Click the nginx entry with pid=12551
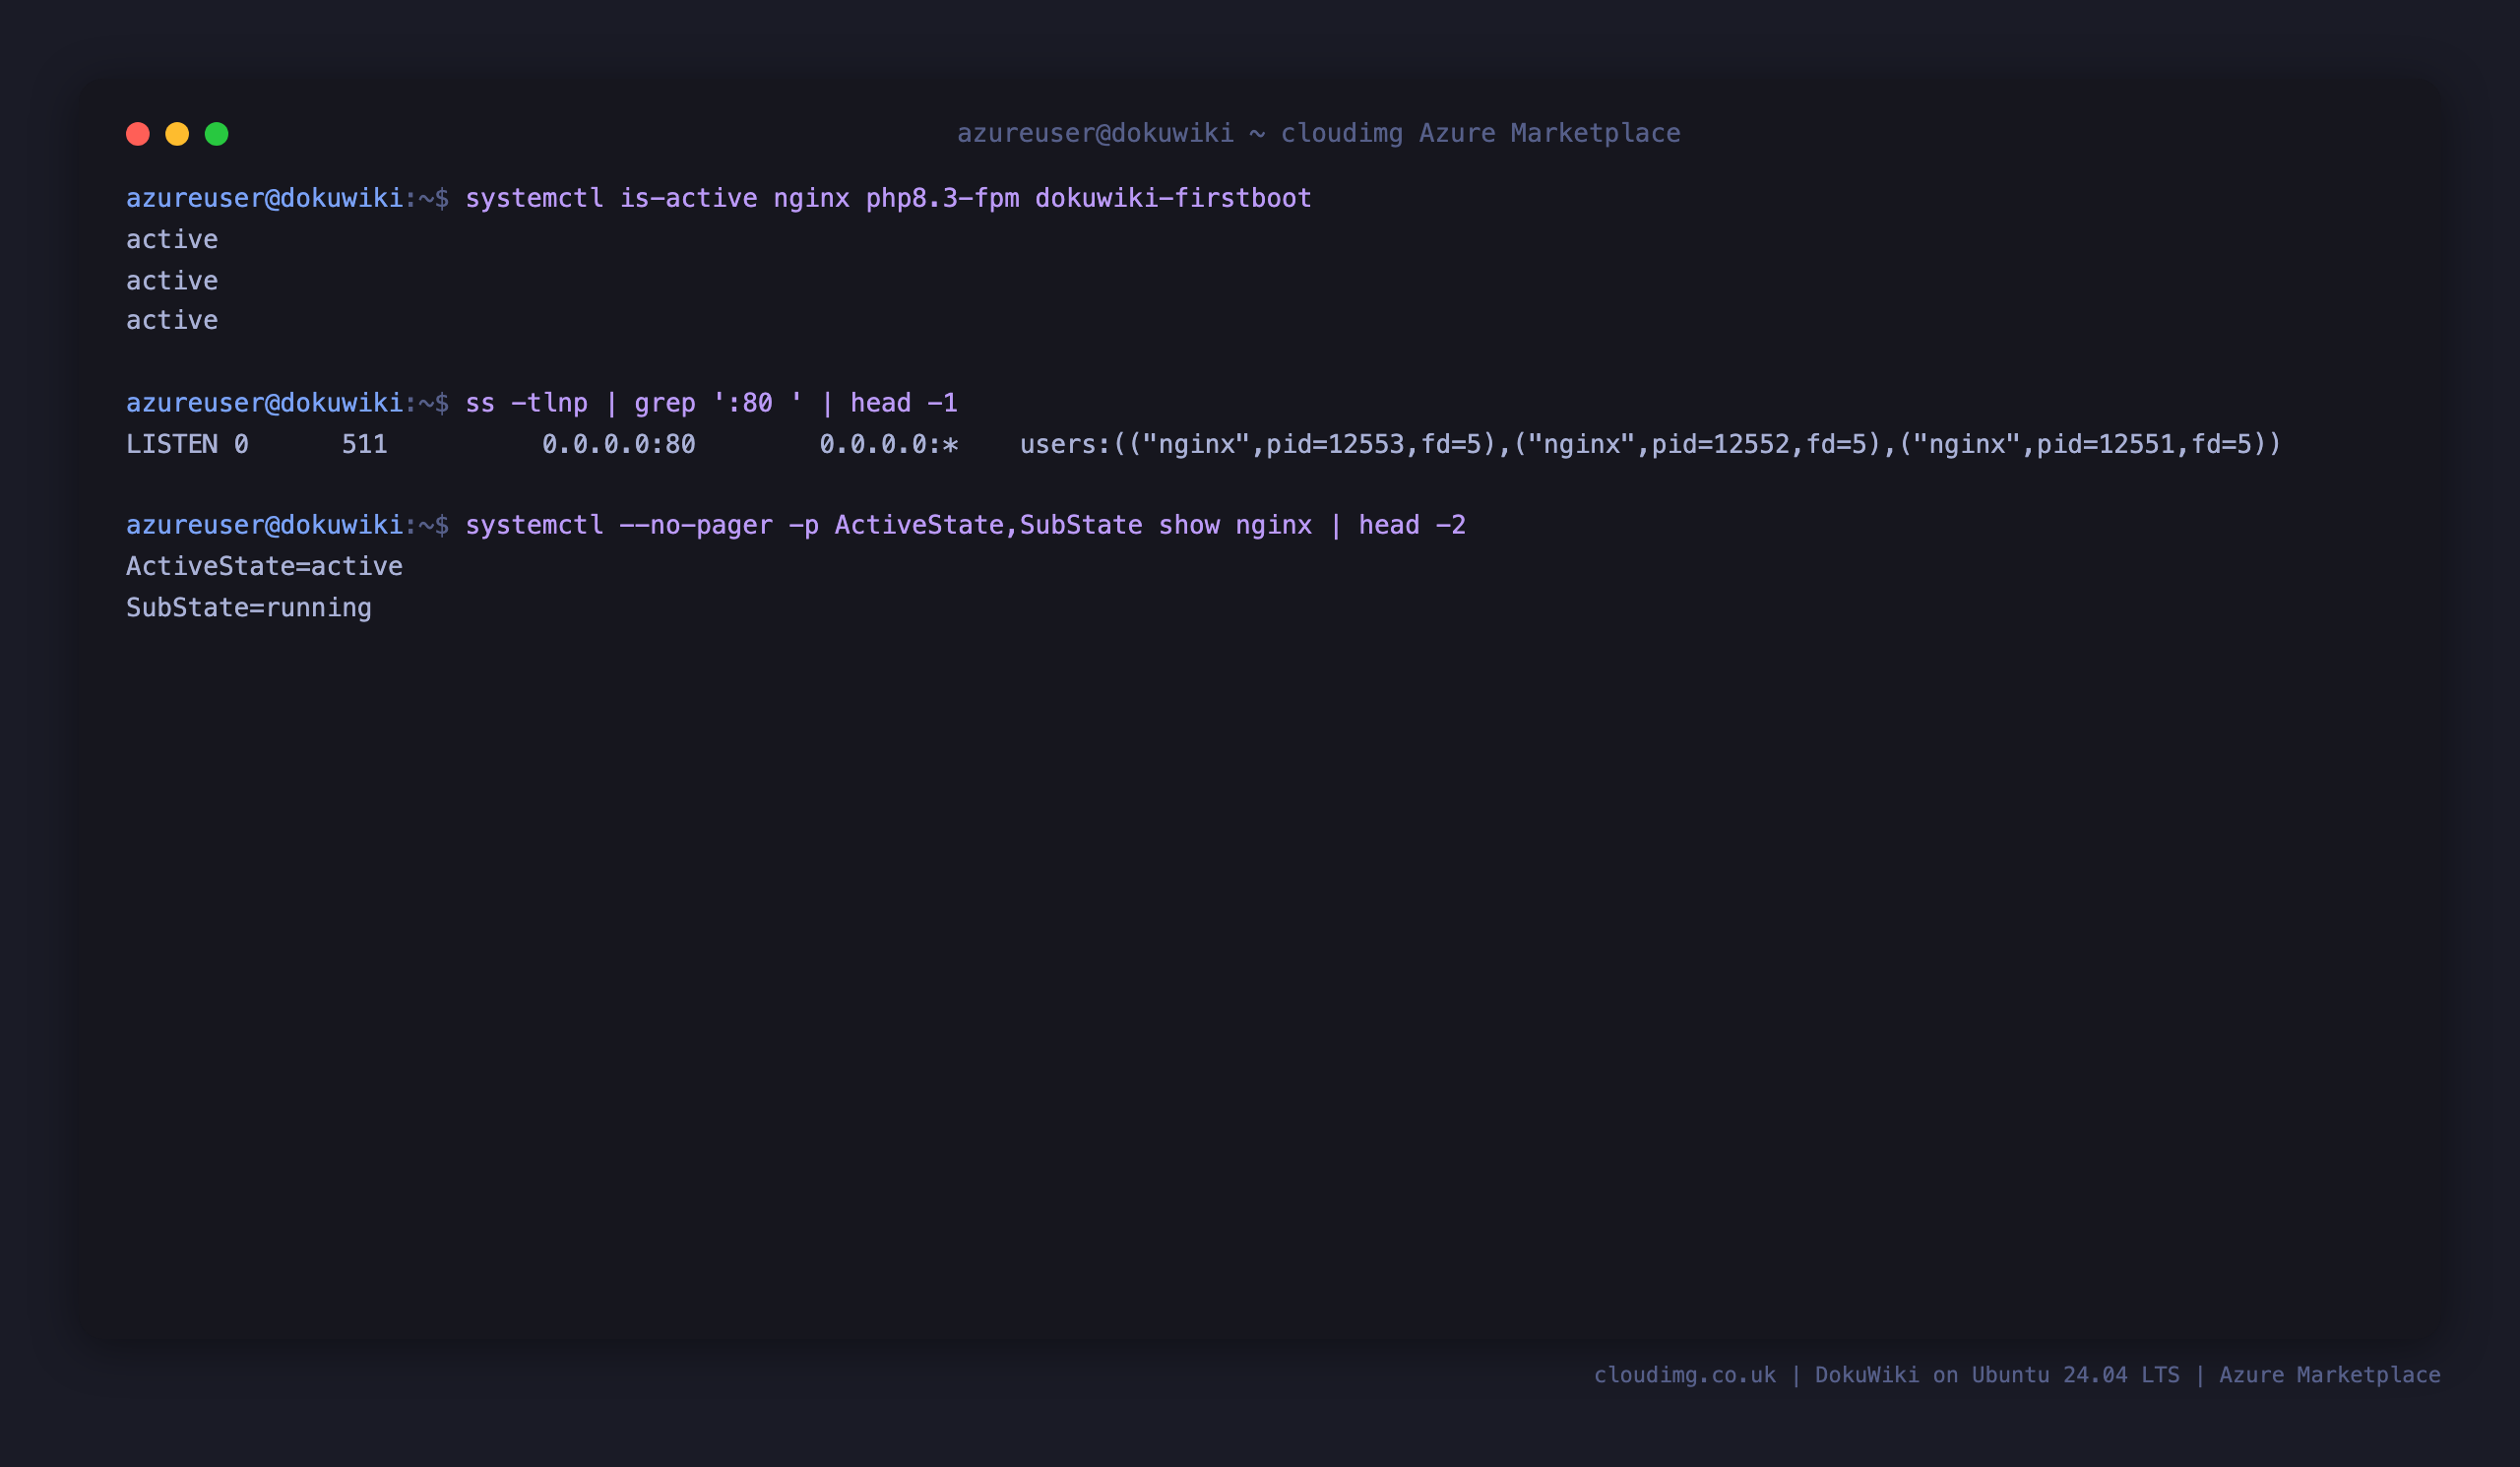Image resolution: width=2520 pixels, height=1467 pixels. (2083, 444)
